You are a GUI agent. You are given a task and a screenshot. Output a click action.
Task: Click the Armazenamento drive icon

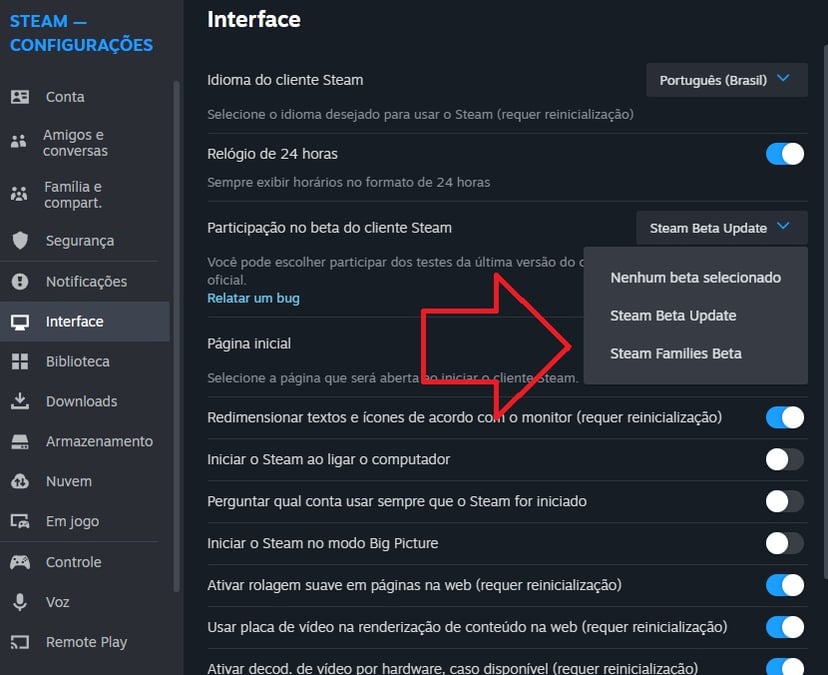20,442
